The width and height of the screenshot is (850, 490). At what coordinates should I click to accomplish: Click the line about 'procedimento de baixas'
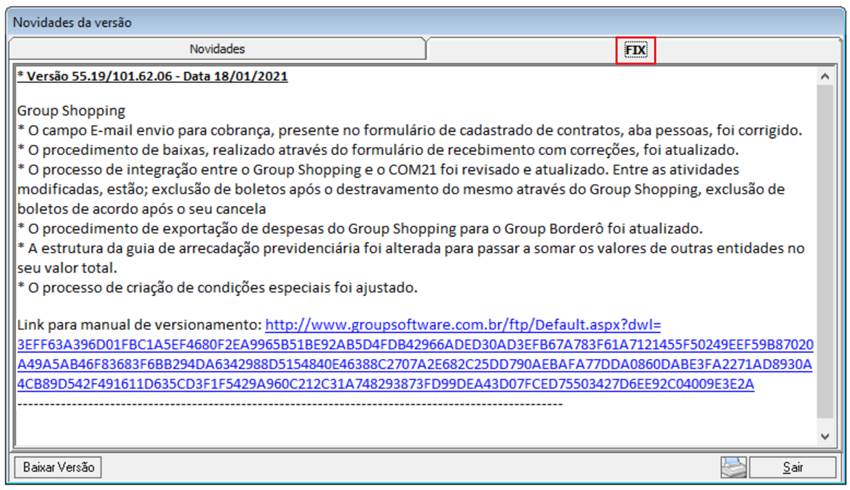(x=378, y=150)
